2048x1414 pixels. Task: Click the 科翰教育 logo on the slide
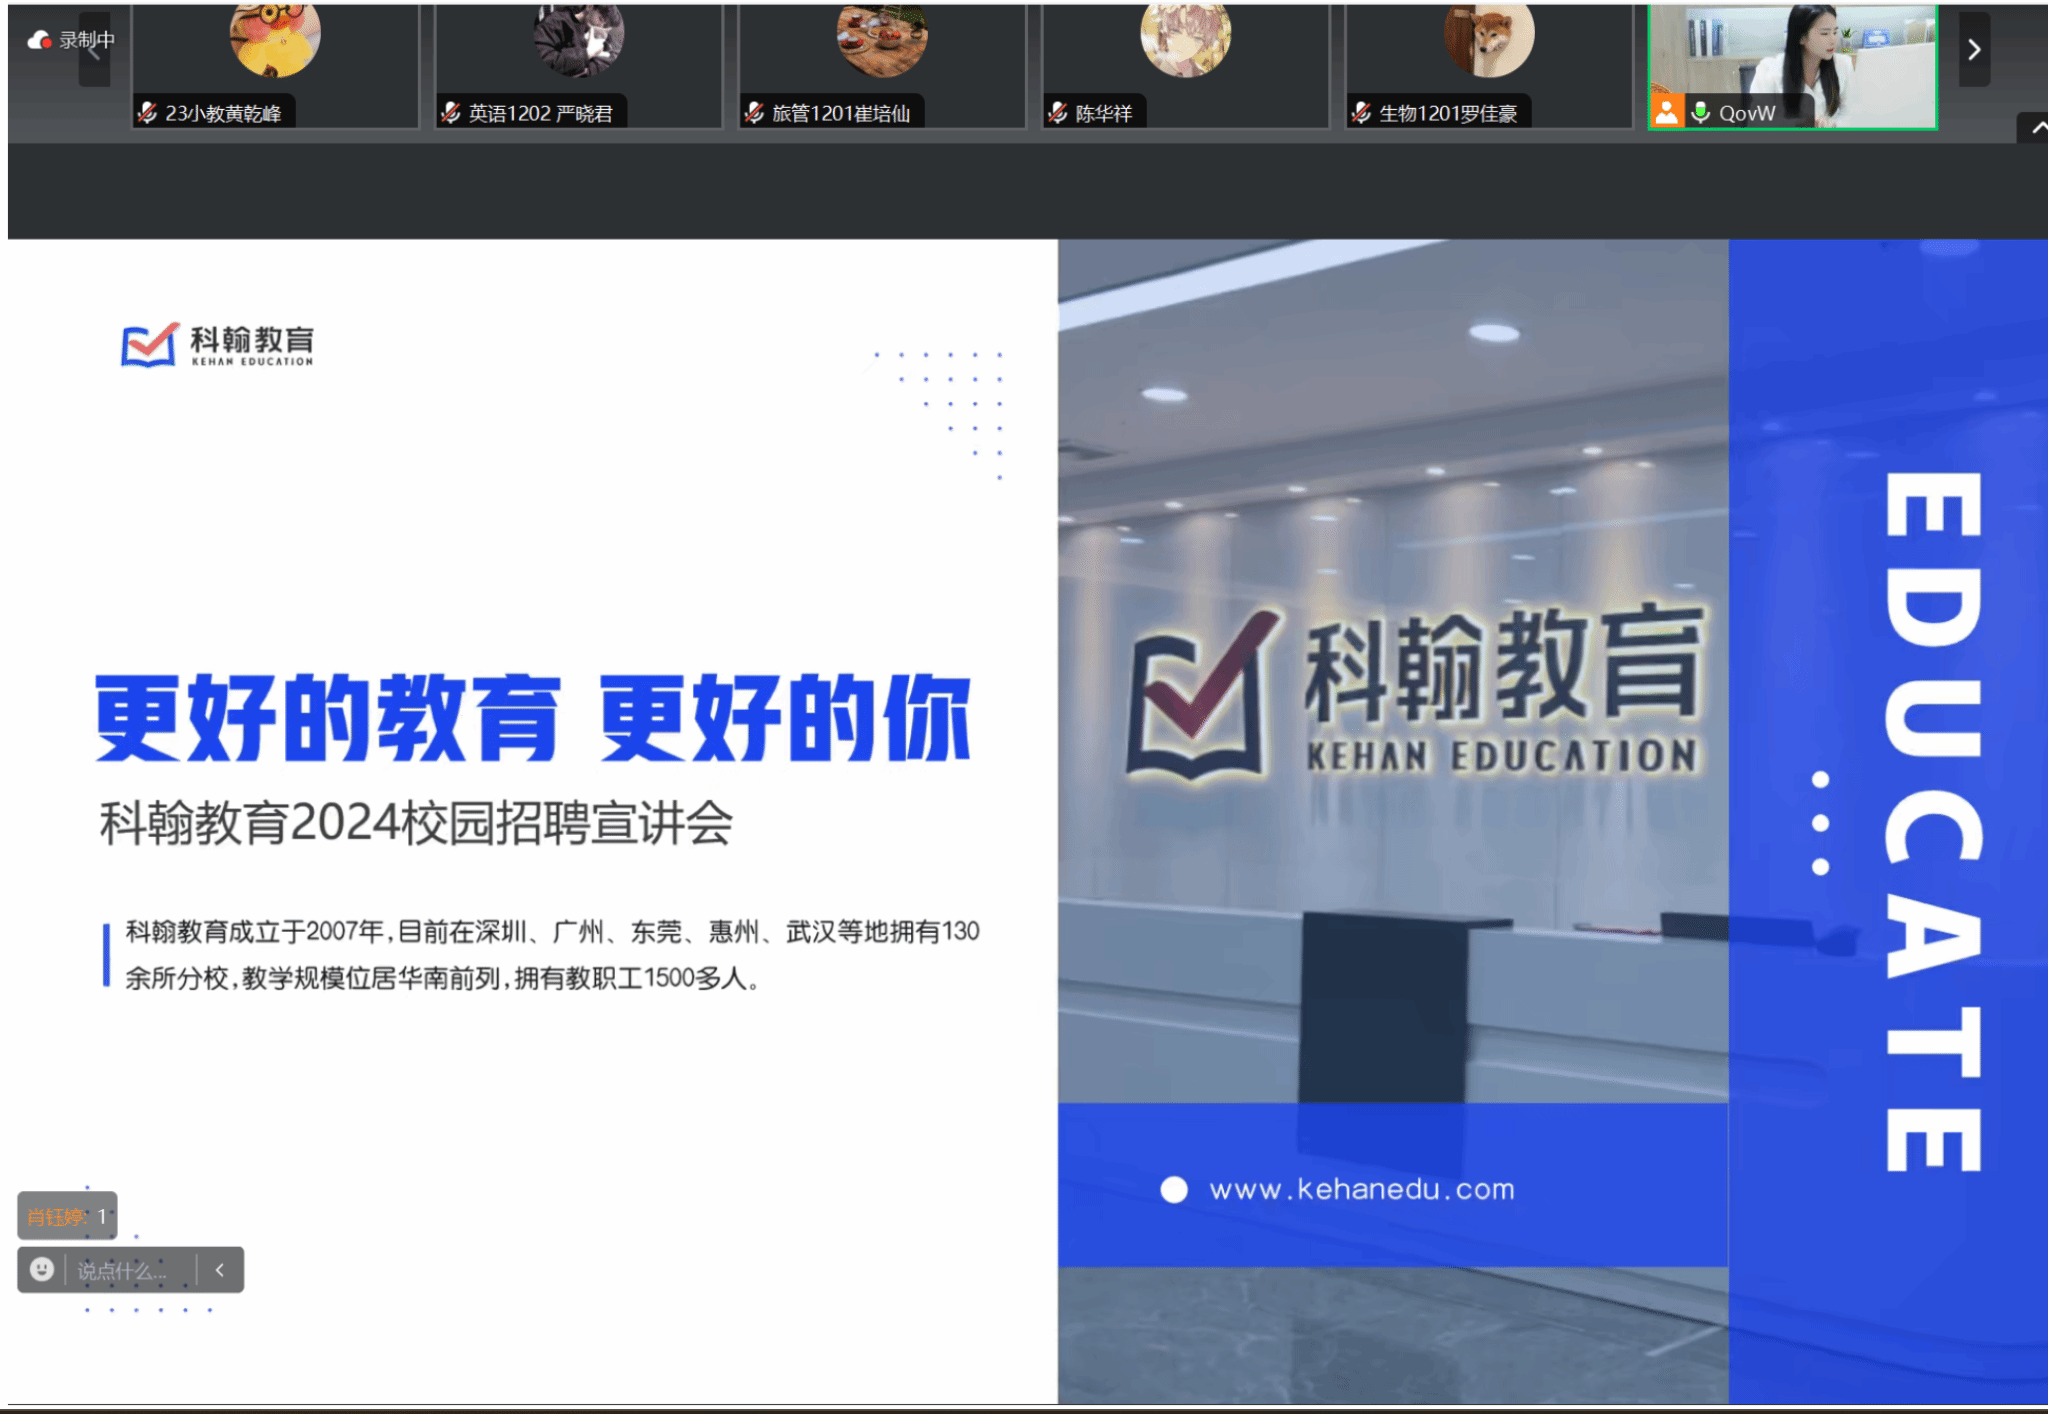click(217, 345)
